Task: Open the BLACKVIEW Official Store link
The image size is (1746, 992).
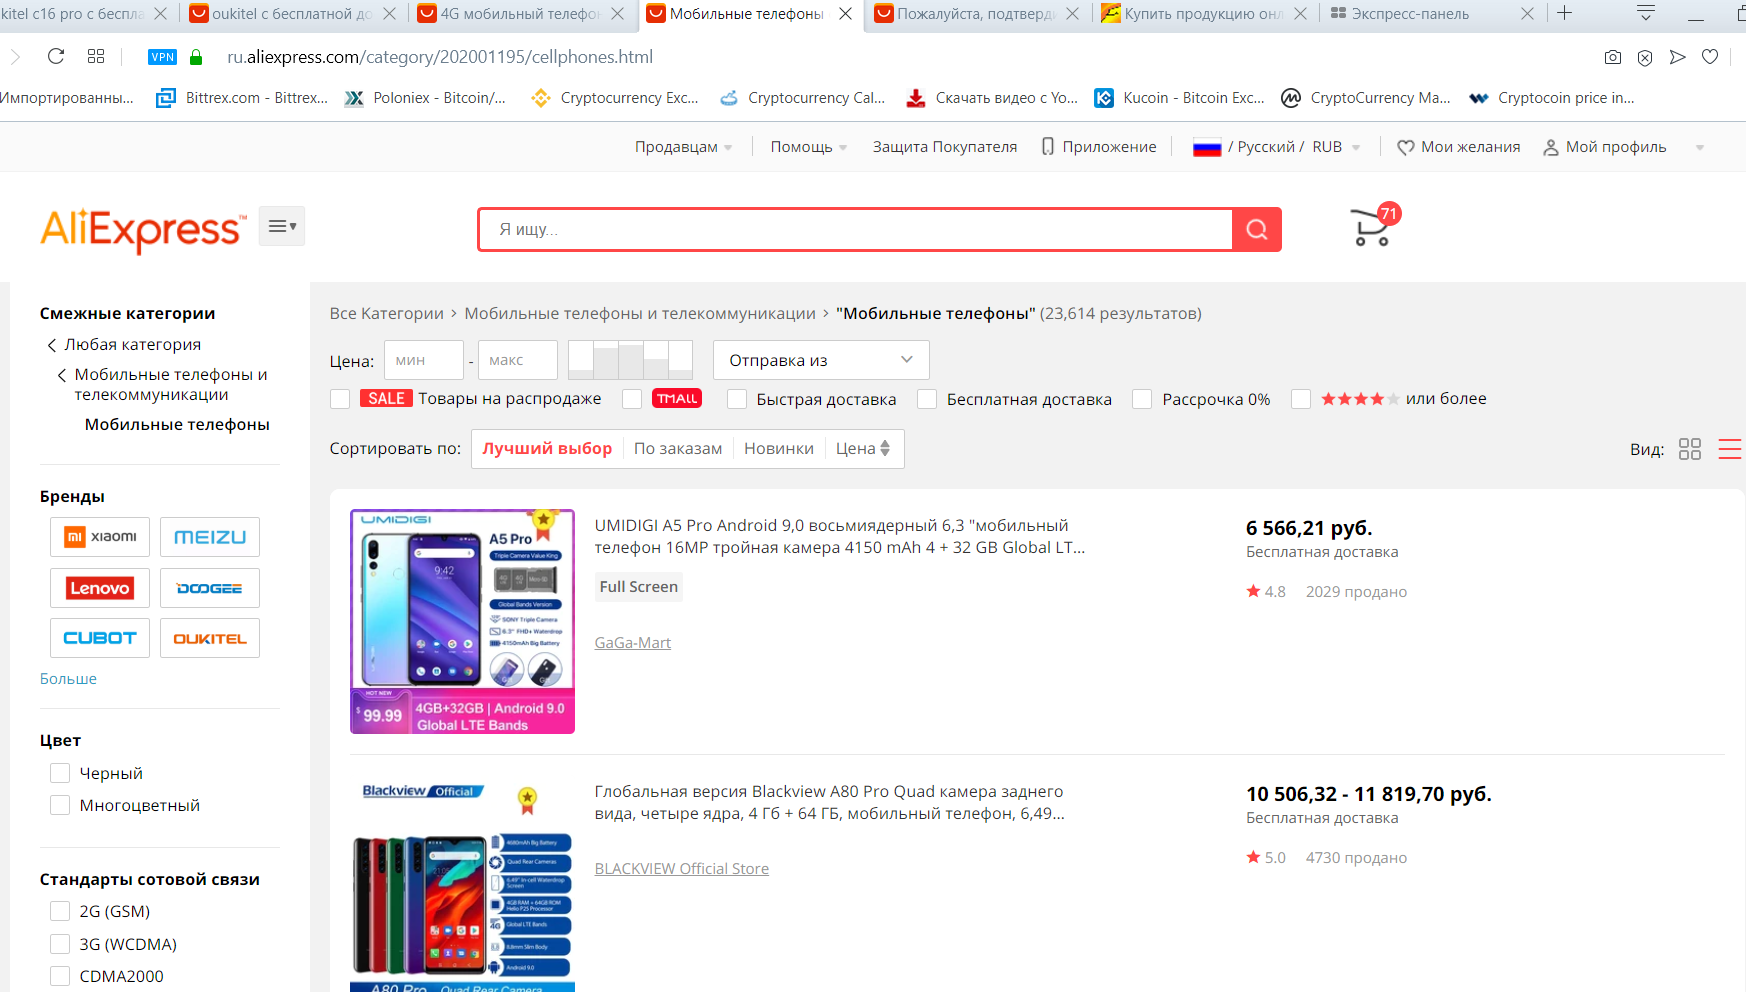Action: coord(682,869)
